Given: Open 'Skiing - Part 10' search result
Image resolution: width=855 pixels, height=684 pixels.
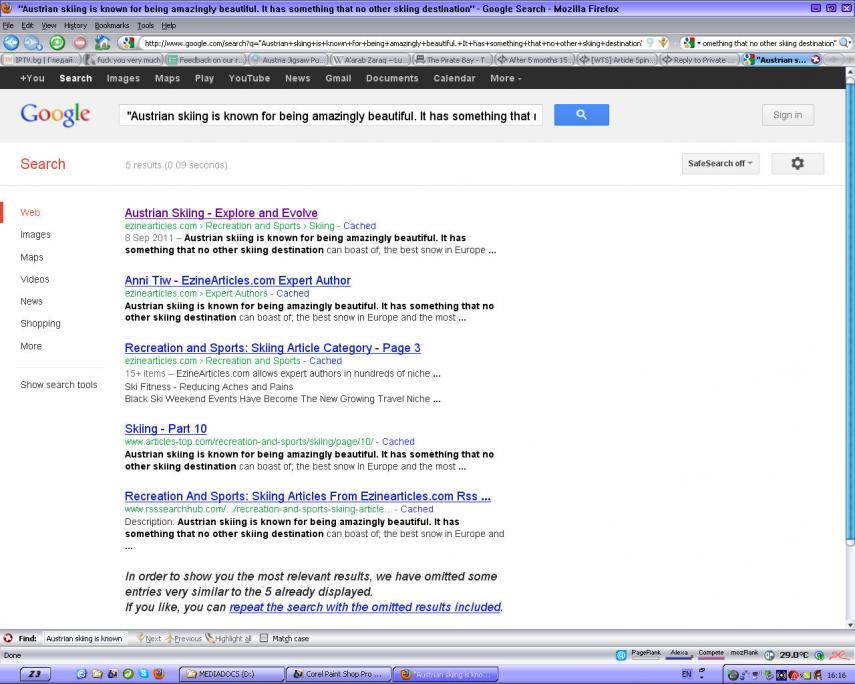Looking at the screenshot, I should click(x=166, y=429).
